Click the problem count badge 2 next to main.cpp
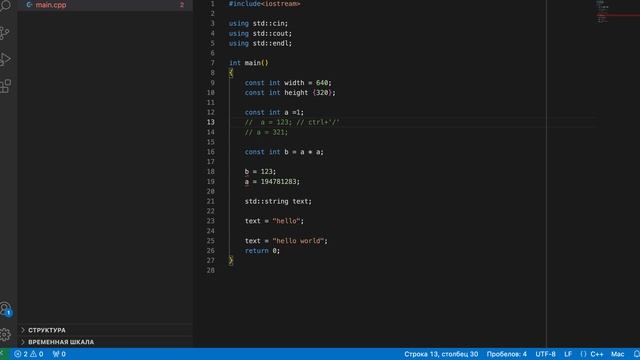 [x=182, y=5]
